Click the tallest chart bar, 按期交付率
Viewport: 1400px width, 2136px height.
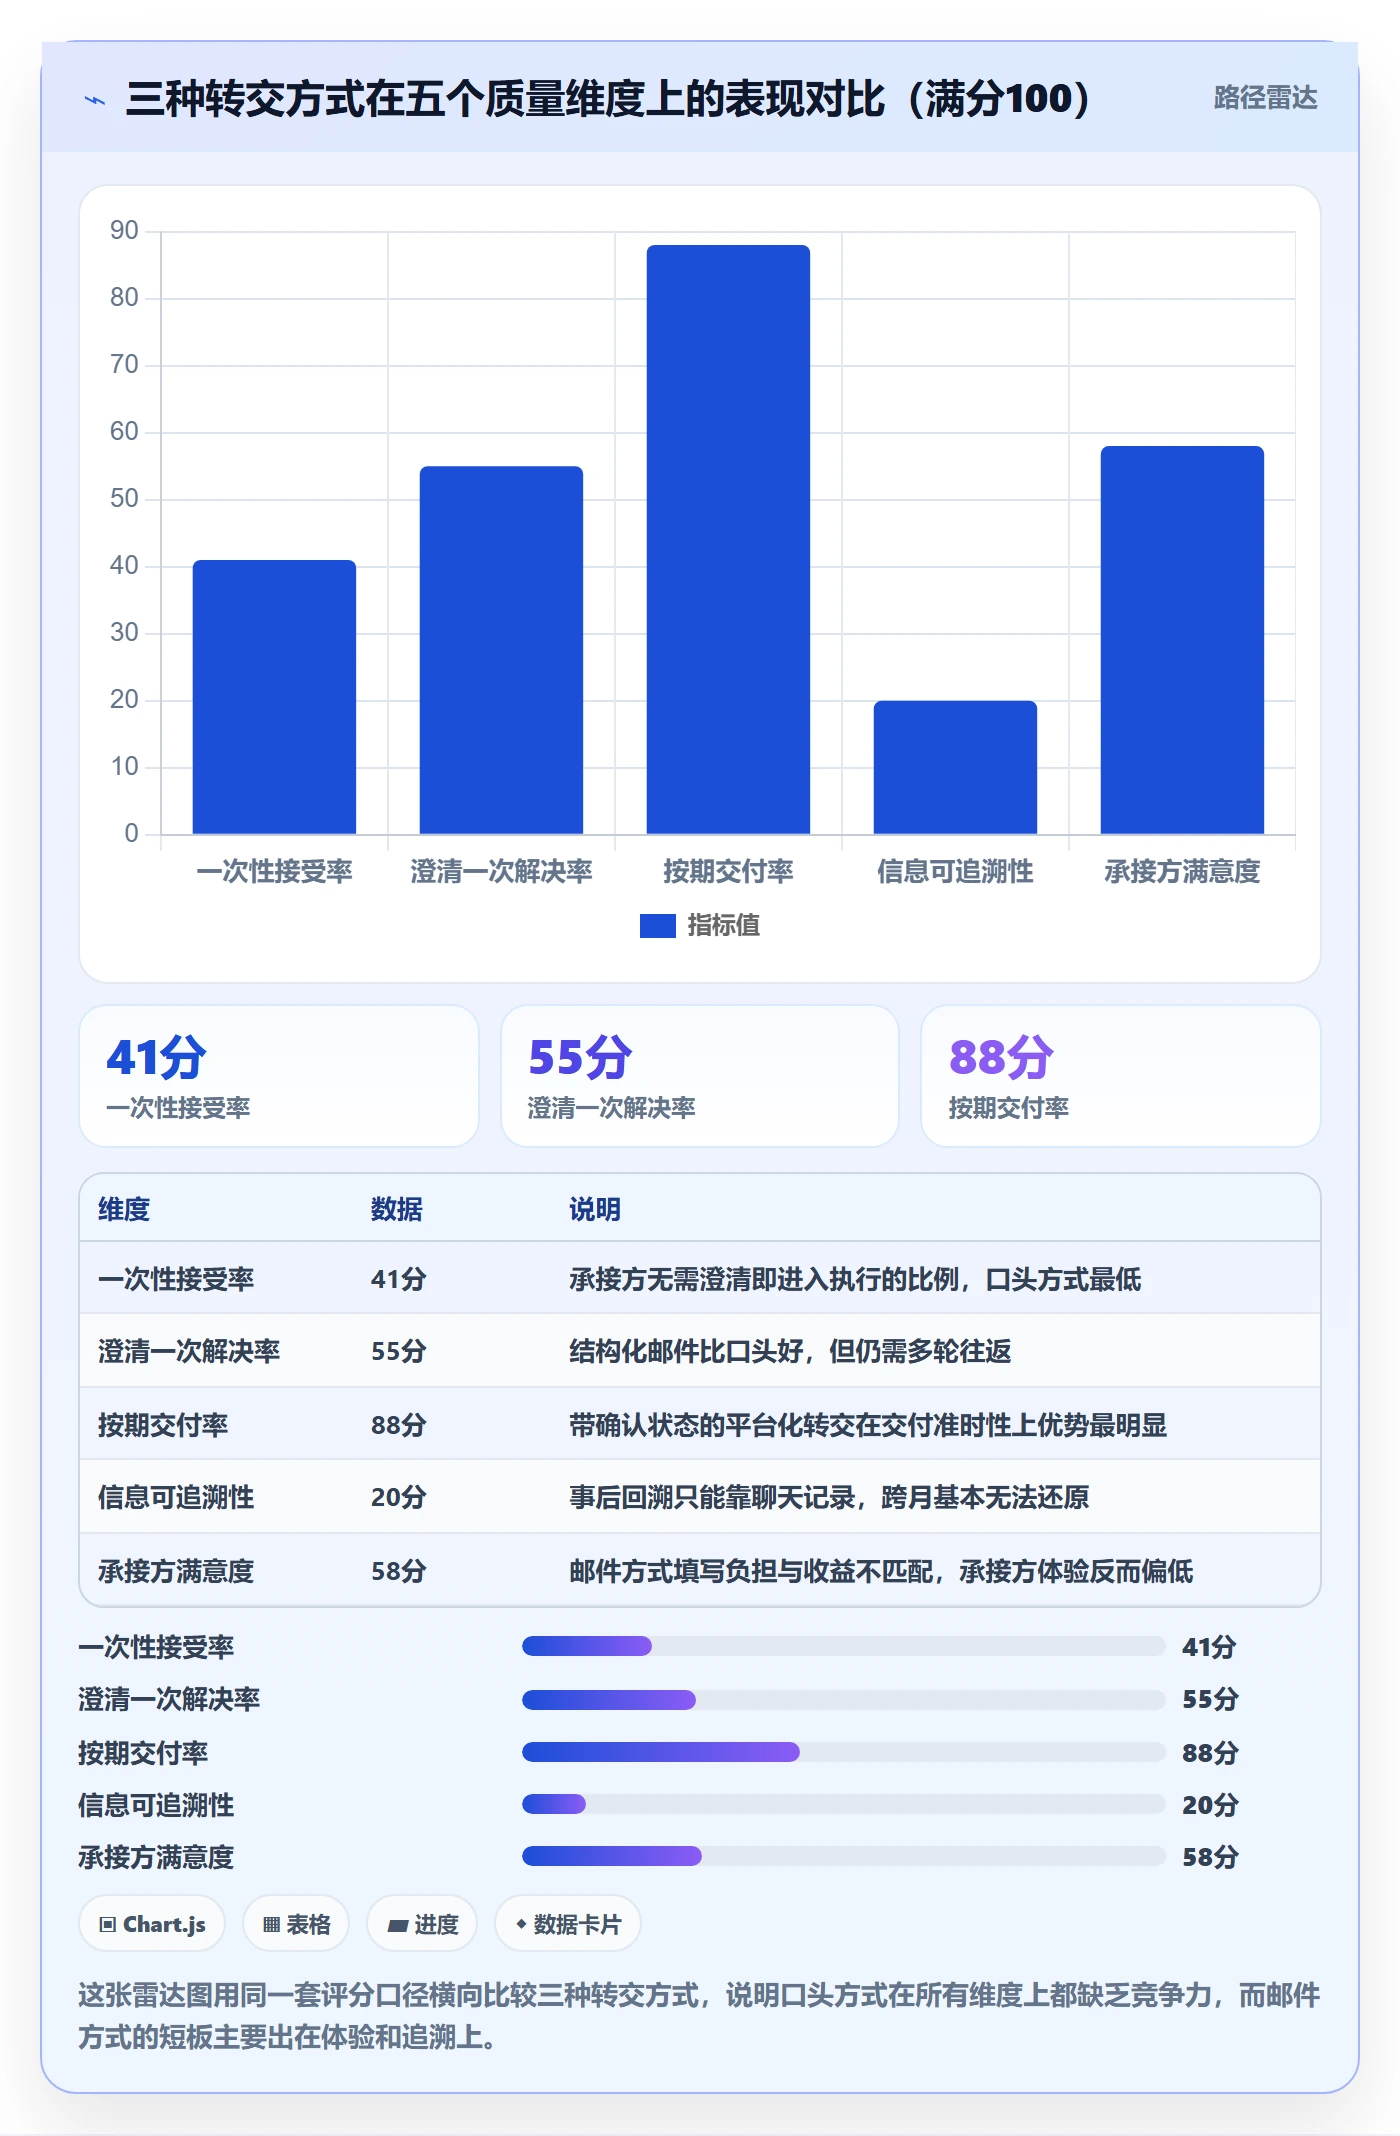click(728, 540)
